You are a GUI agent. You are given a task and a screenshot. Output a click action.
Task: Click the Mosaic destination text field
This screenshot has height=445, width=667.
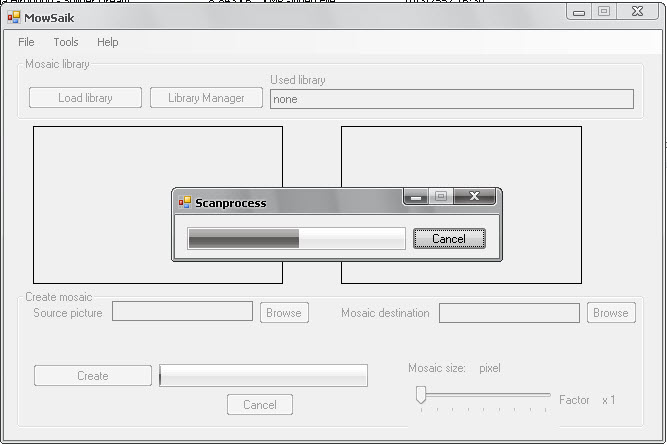pos(509,313)
